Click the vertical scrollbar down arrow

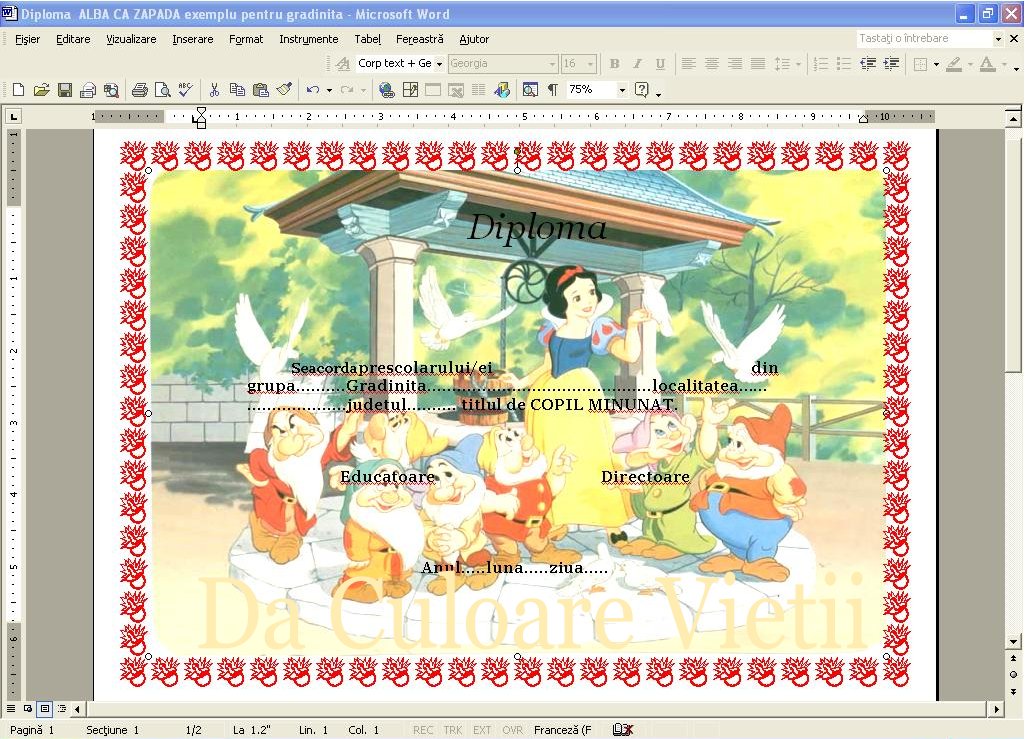pyautogui.click(x=1013, y=642)
